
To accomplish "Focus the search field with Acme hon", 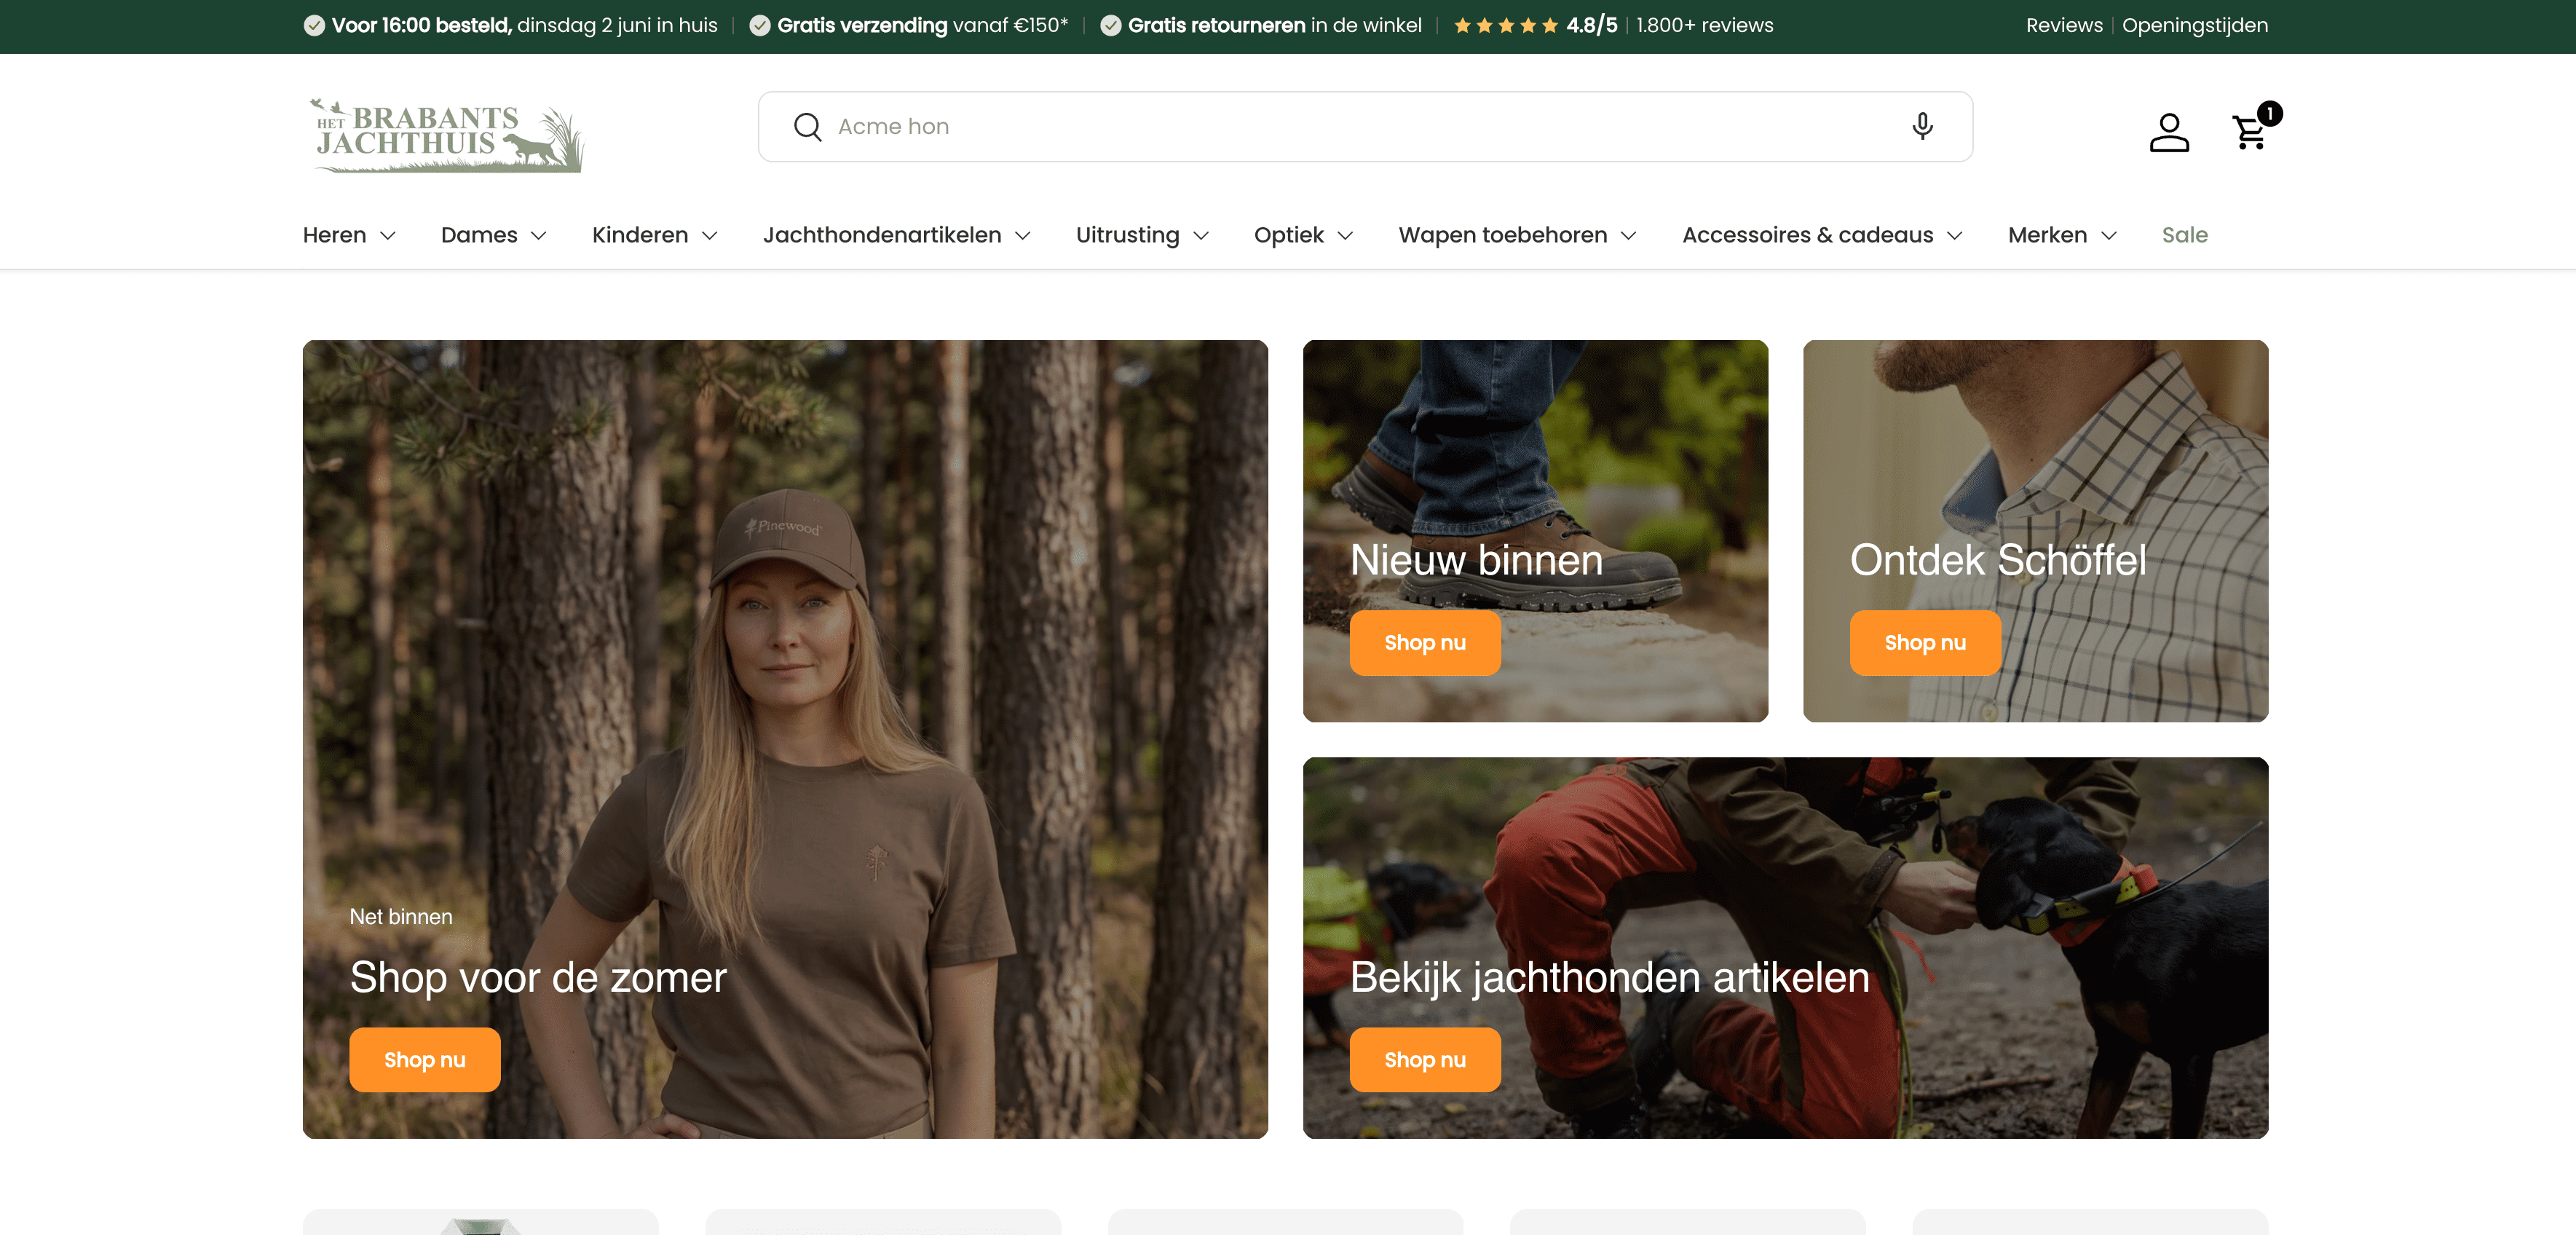I will coord(1365,127).
